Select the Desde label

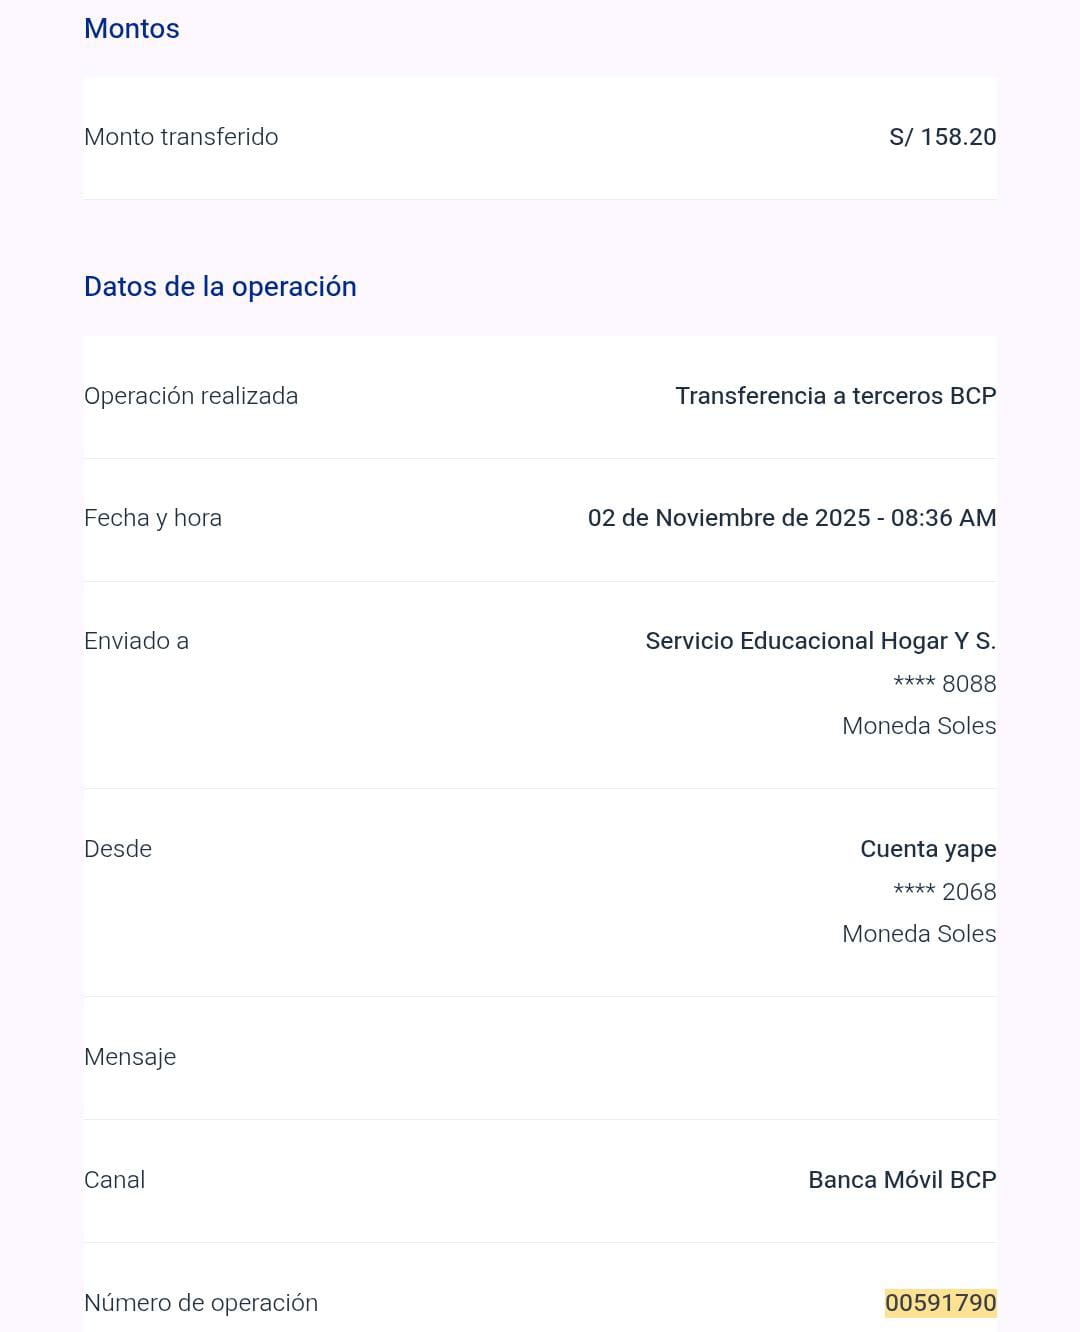(x=118, y=849)
